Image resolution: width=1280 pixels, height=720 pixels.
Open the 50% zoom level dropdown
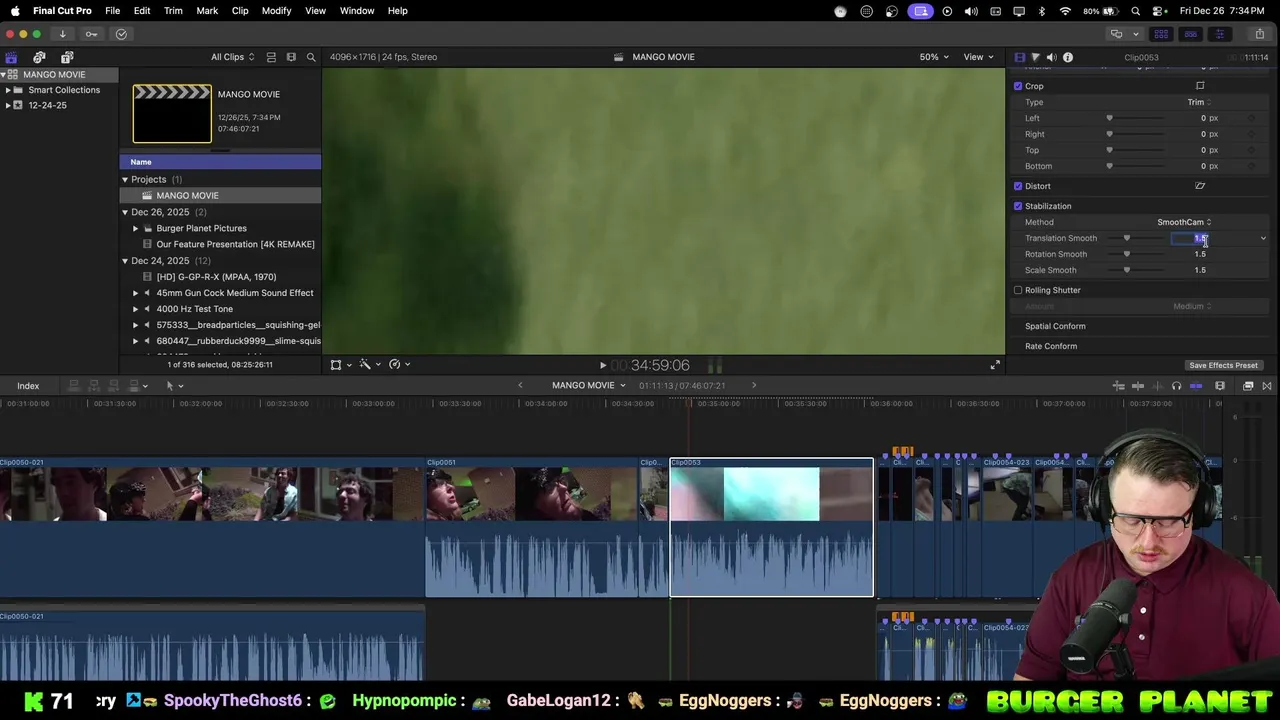934,57
